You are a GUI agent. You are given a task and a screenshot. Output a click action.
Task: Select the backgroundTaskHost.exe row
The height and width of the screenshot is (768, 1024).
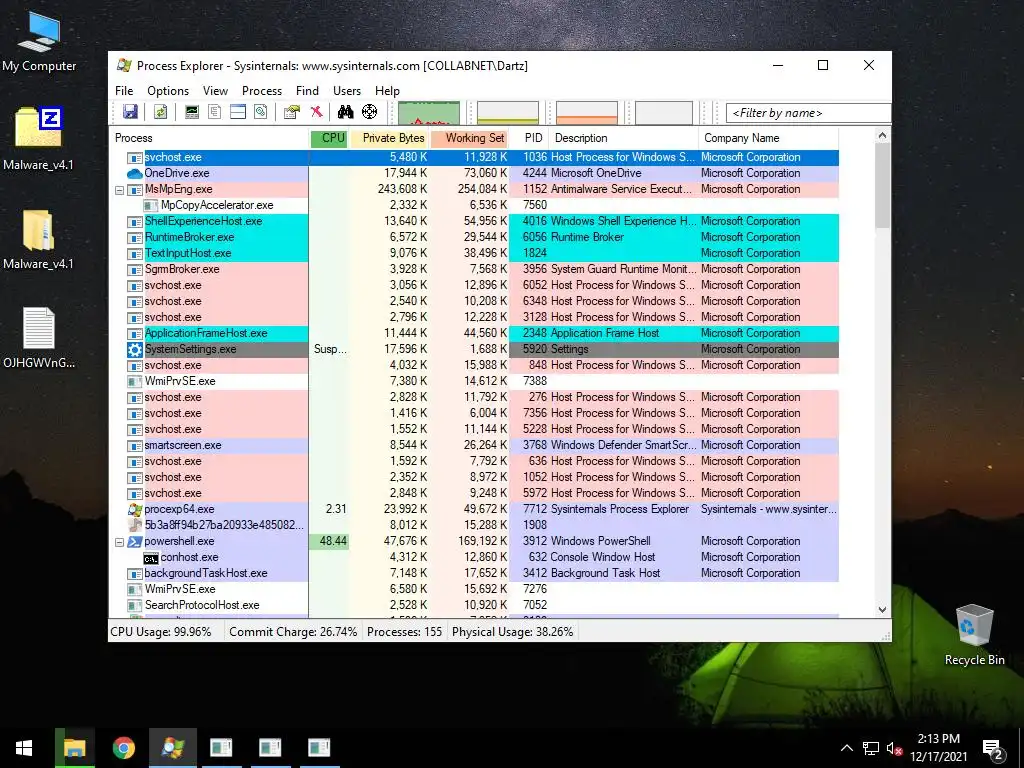[474, 573]
